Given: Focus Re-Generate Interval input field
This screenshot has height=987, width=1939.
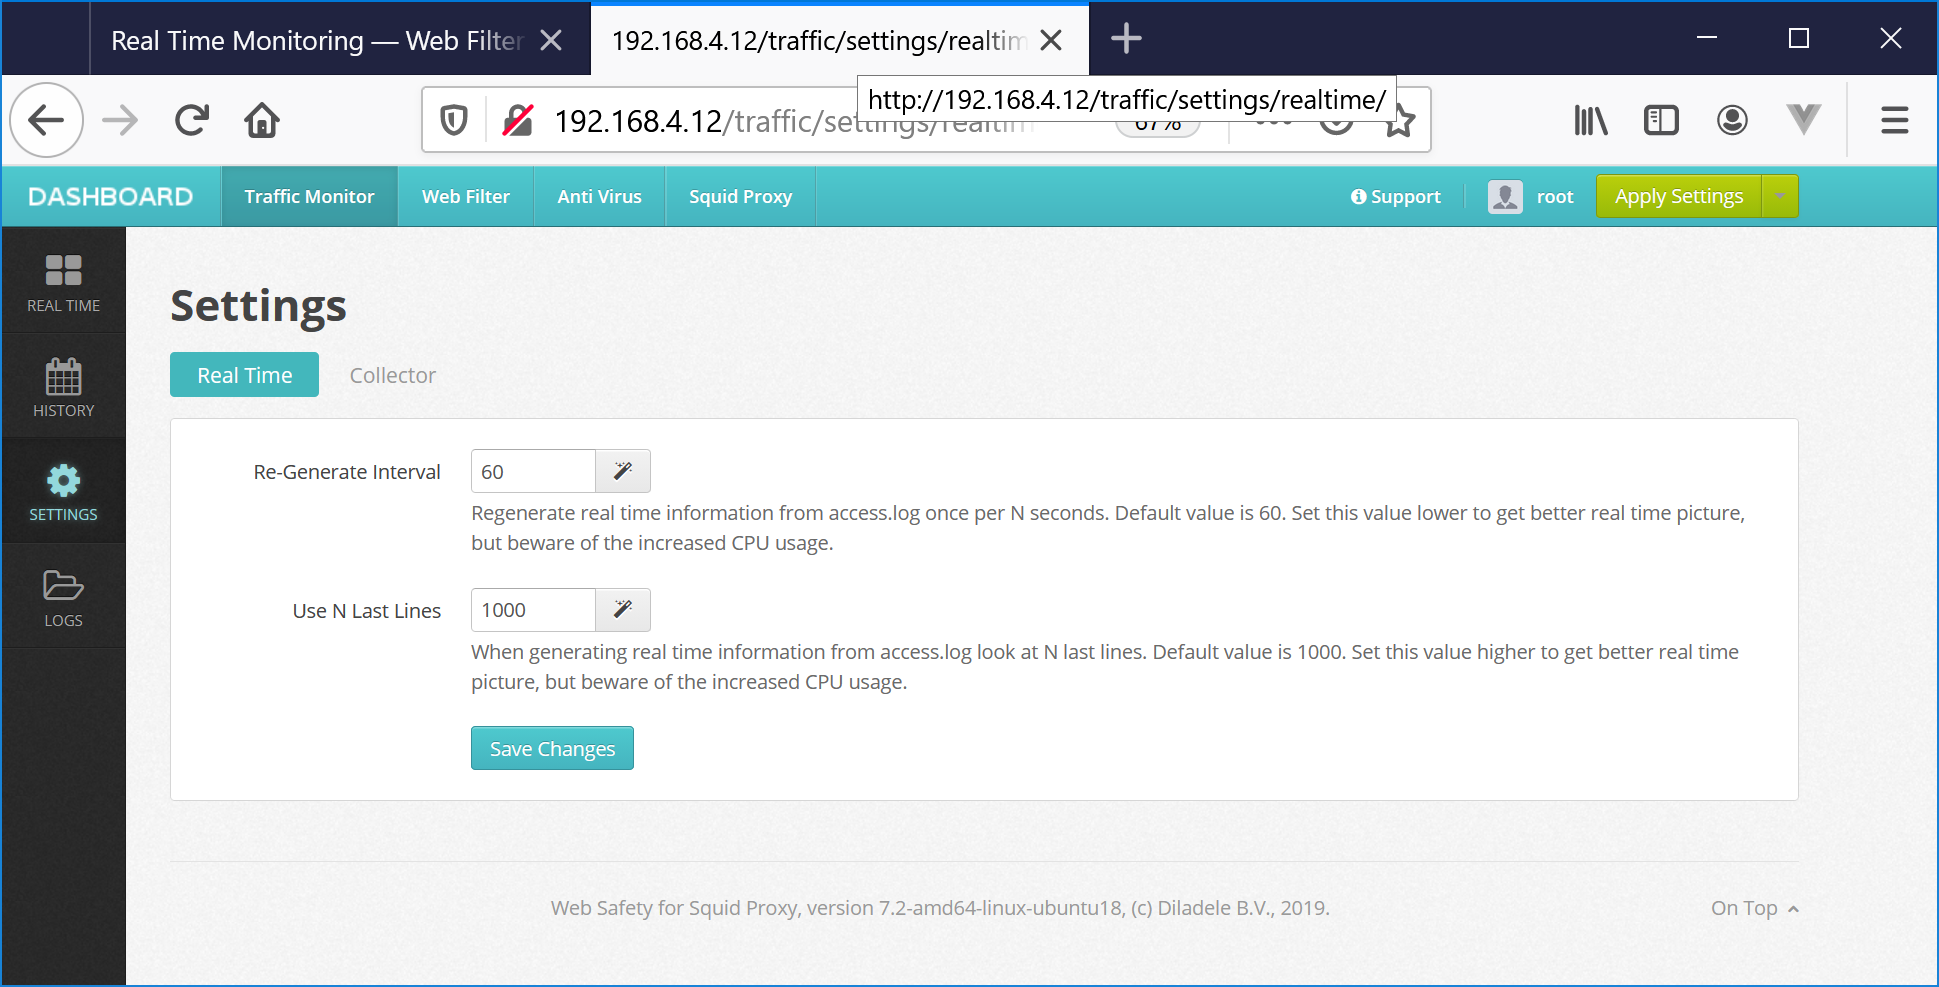Looking at the screenshot, I should 533,471.
